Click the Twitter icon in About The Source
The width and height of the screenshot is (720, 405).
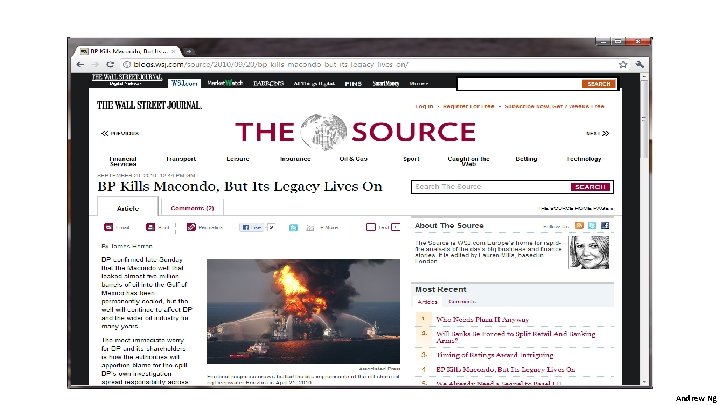(x=592, y=225)
